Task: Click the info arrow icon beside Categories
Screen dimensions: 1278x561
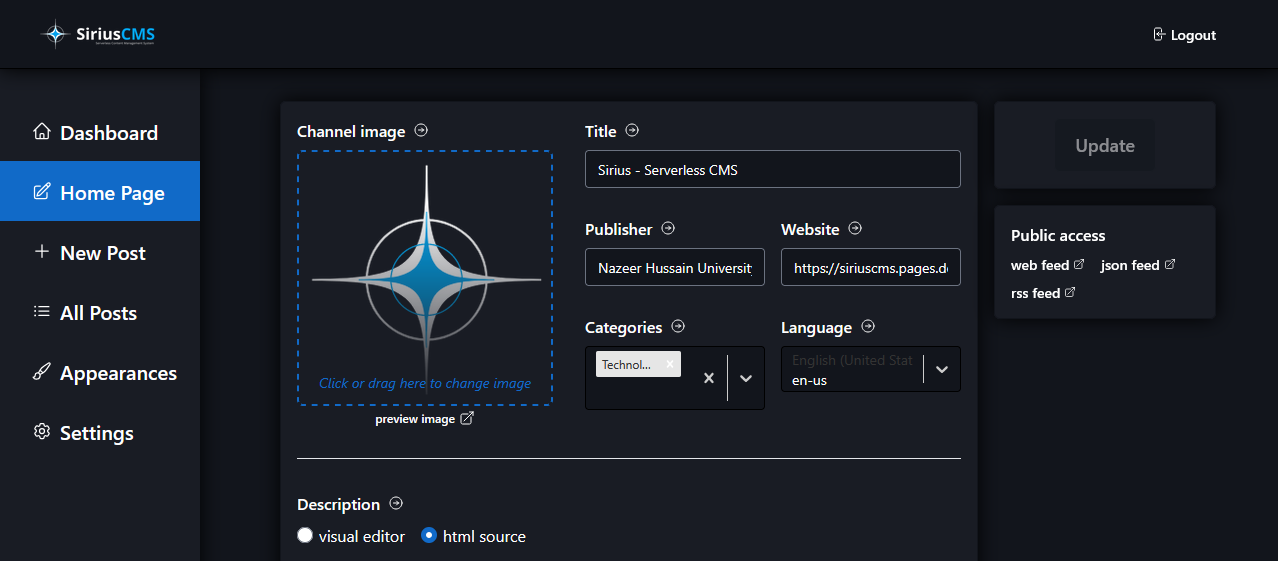Action: [678, 326]
